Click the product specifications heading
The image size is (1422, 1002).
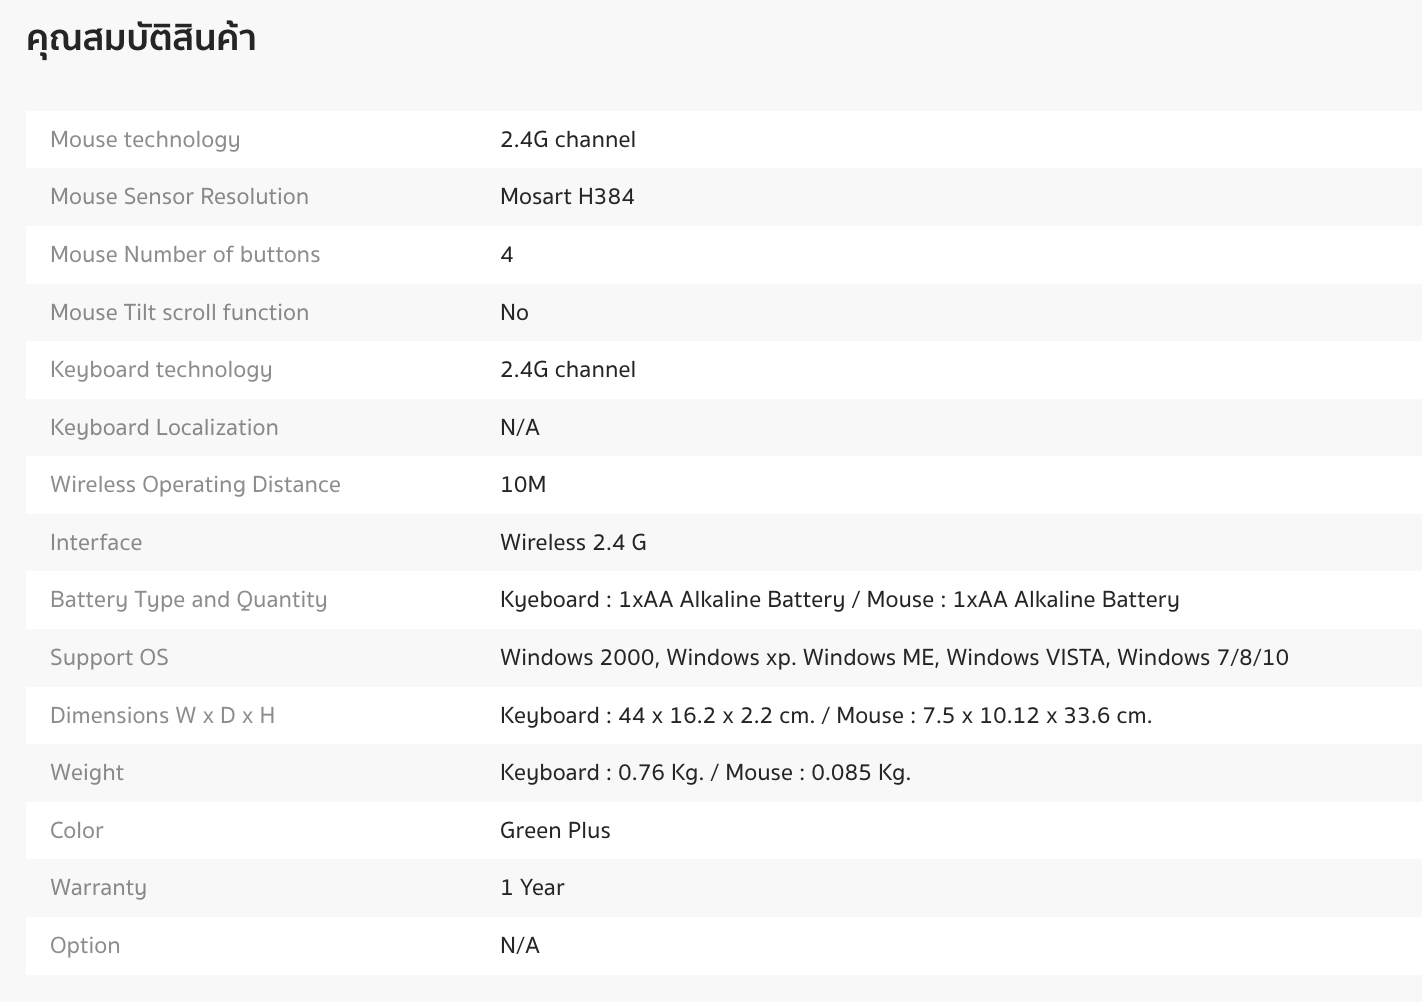tap(141, 39)
